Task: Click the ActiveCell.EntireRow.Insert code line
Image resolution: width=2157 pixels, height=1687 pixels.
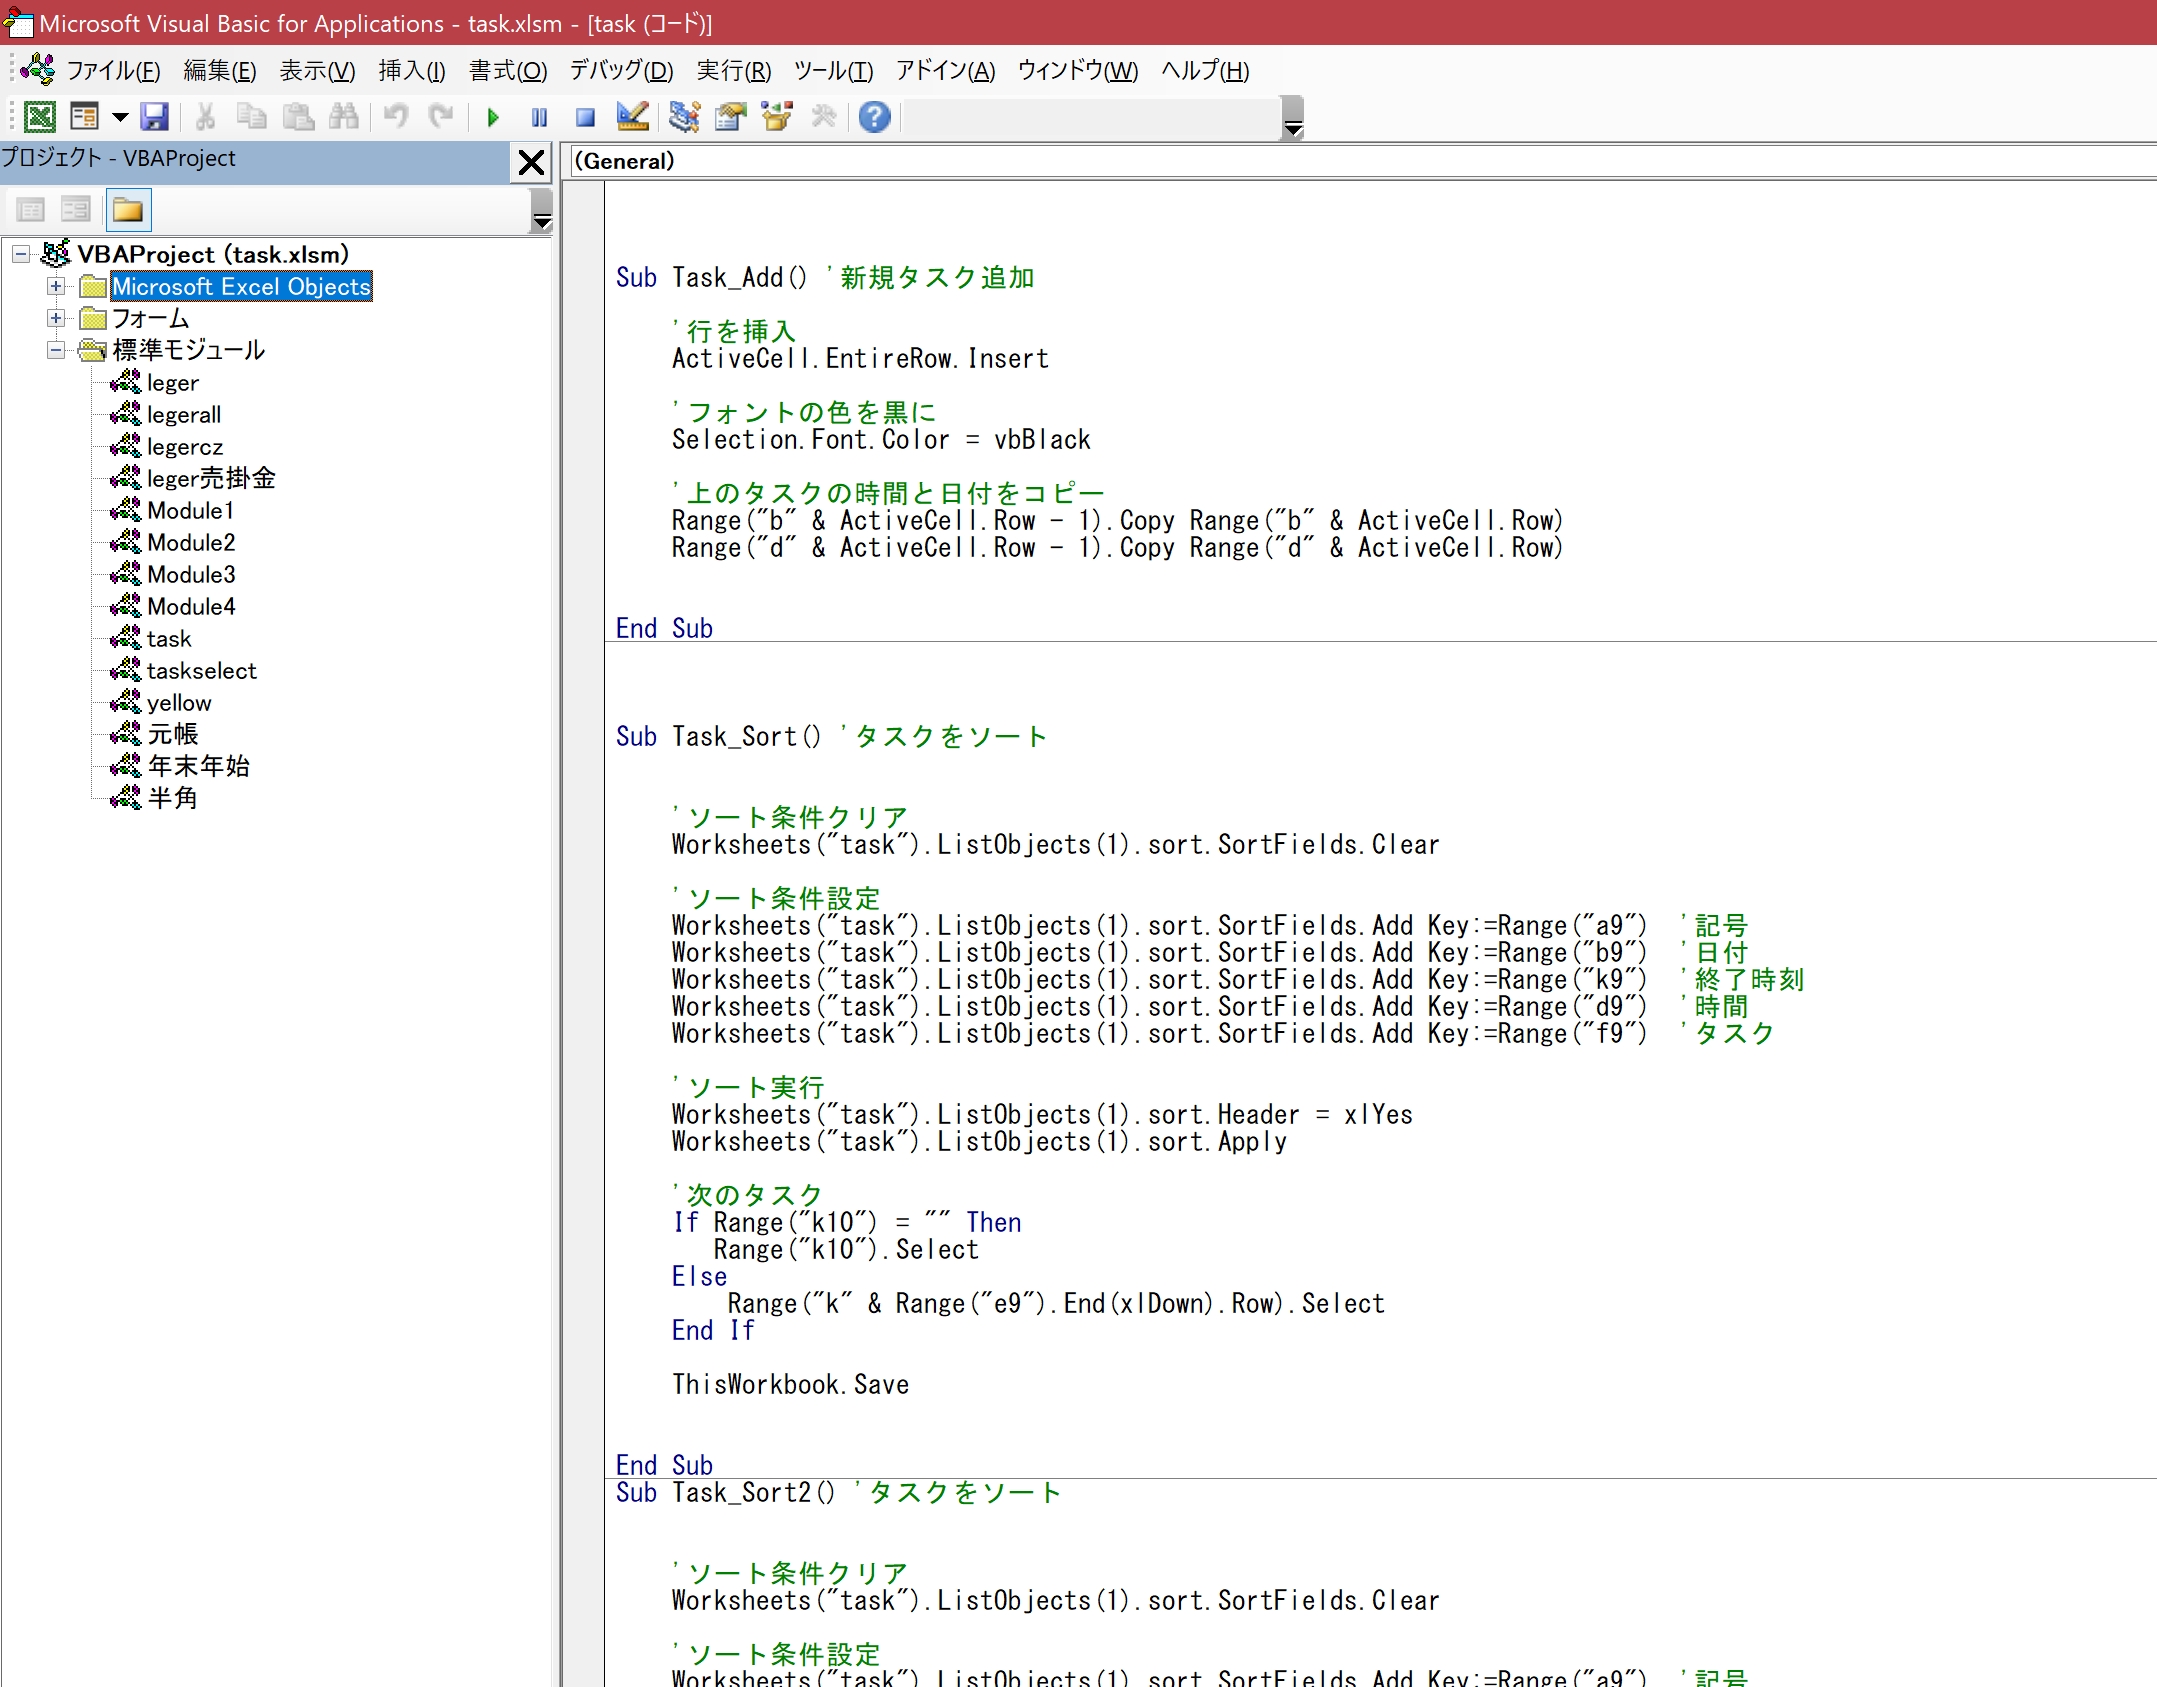Action: (x=860, y=358)
